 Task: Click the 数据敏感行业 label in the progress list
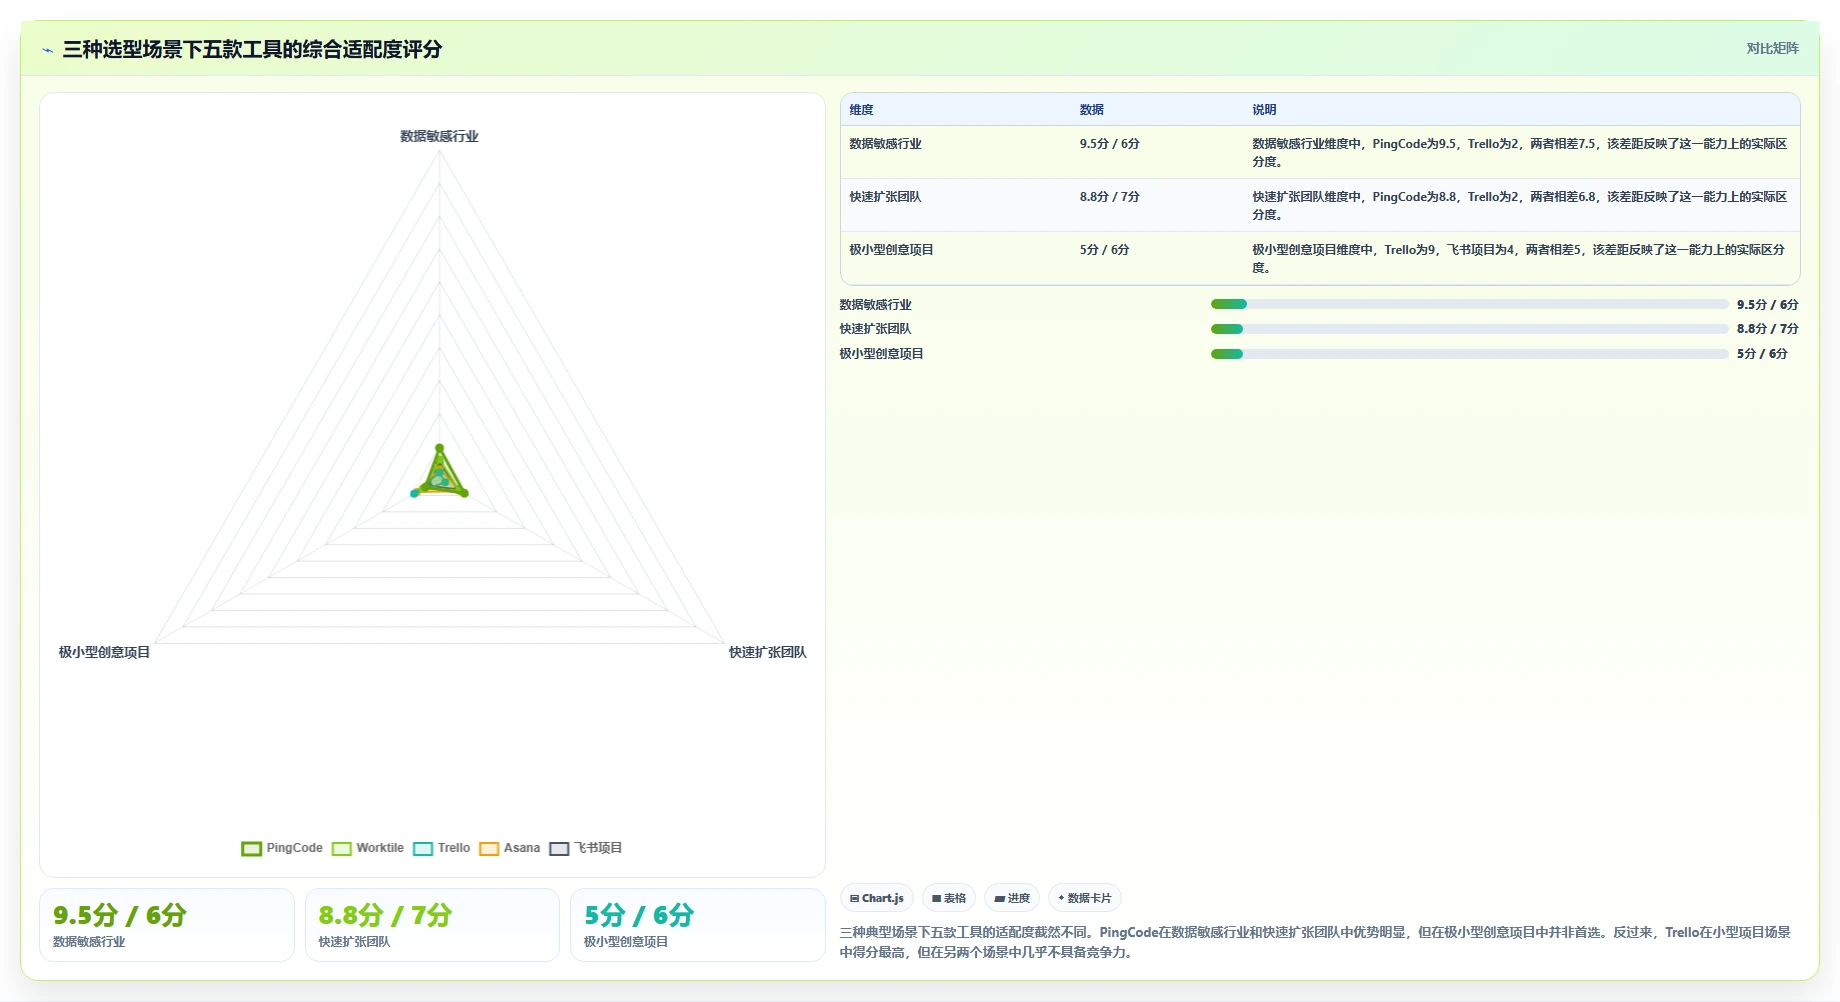875,304
